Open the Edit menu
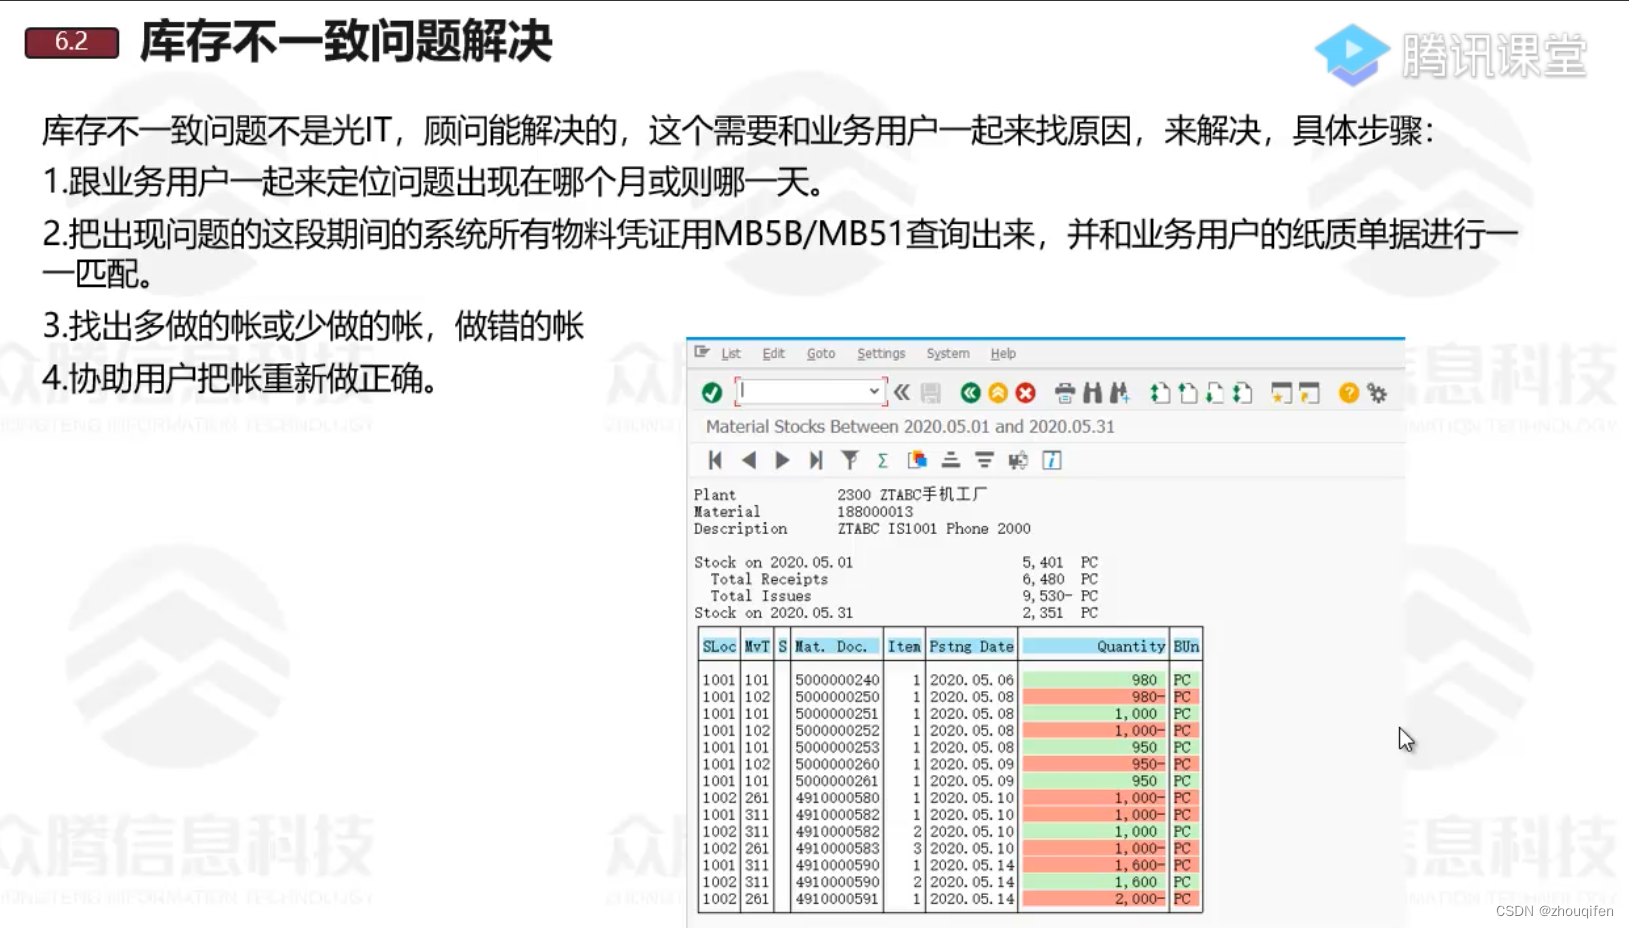This screenshot has width=1629, height=928. [x=773, y=353]
